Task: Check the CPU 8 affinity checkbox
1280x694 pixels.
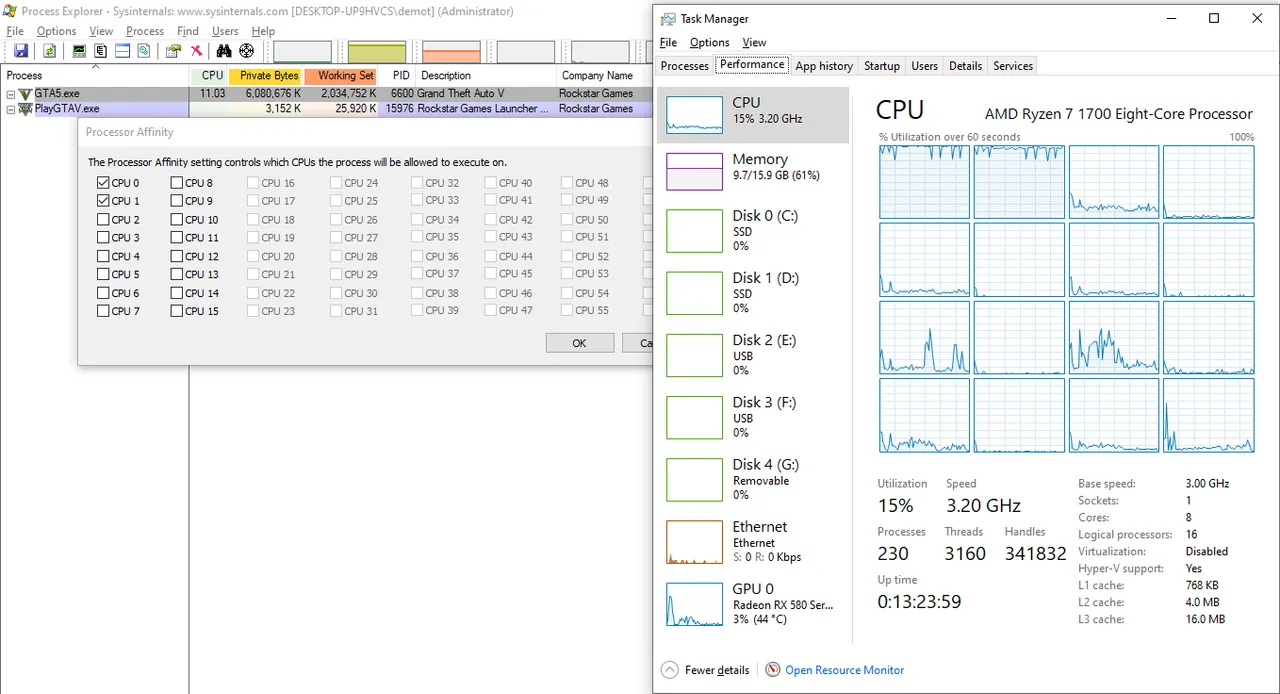Action: pyautogui.click(x=176, y=183)
